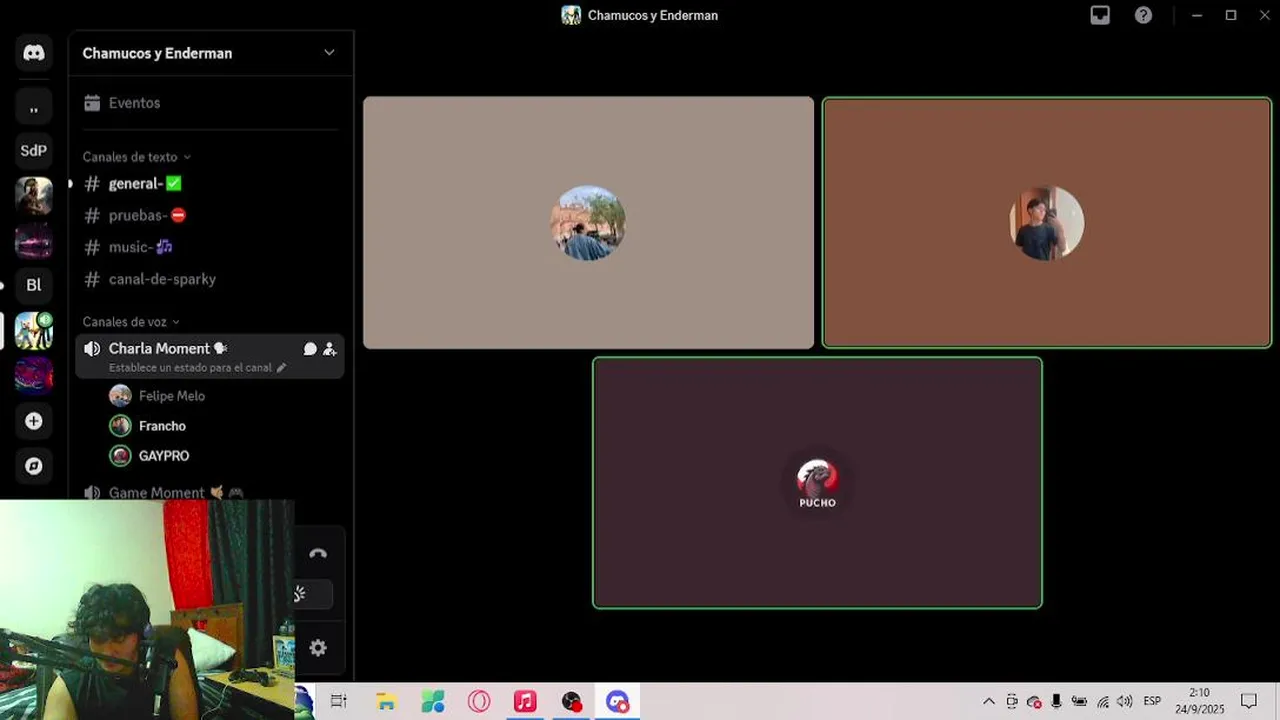This screenshot has width=1280, height=720.
Task: Open Windows notification center
Action: [1249, 701]
